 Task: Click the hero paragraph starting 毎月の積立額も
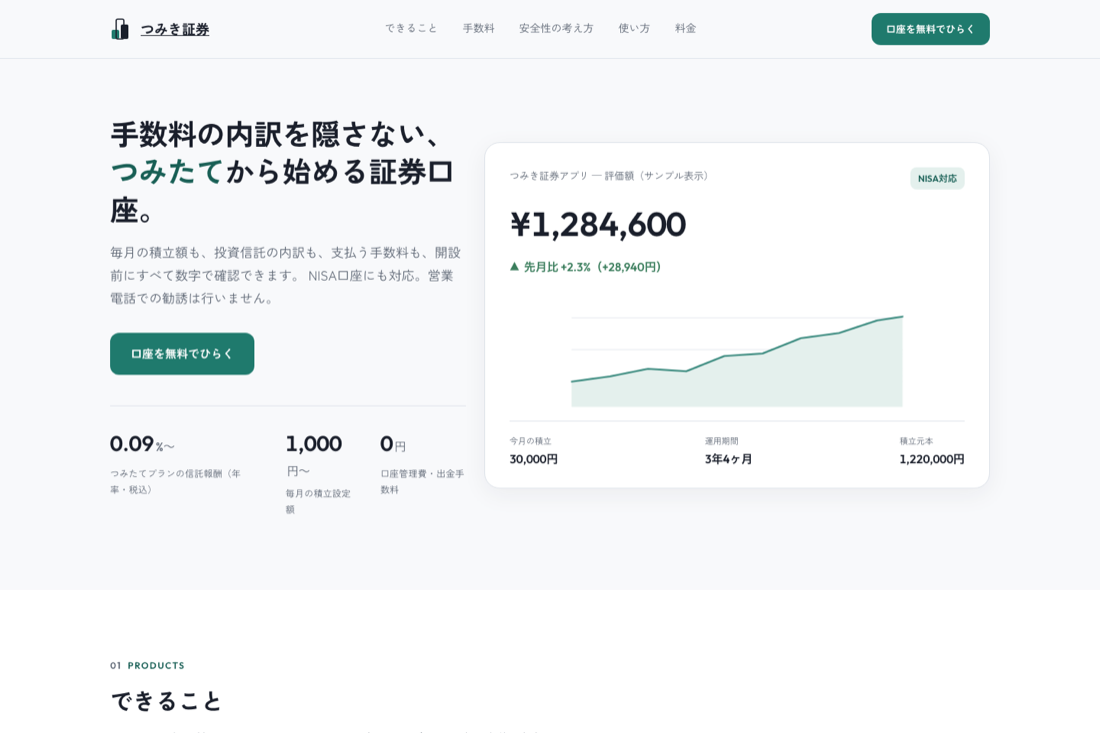coord(286,276)
